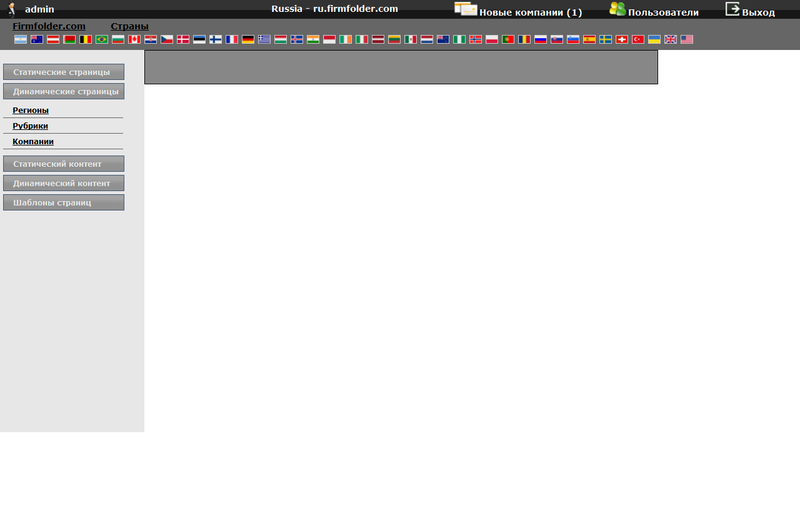This screenshot has height=519, width=800.
Task: Select the Bulgaria flag
Action: click(x=118, y=39)
